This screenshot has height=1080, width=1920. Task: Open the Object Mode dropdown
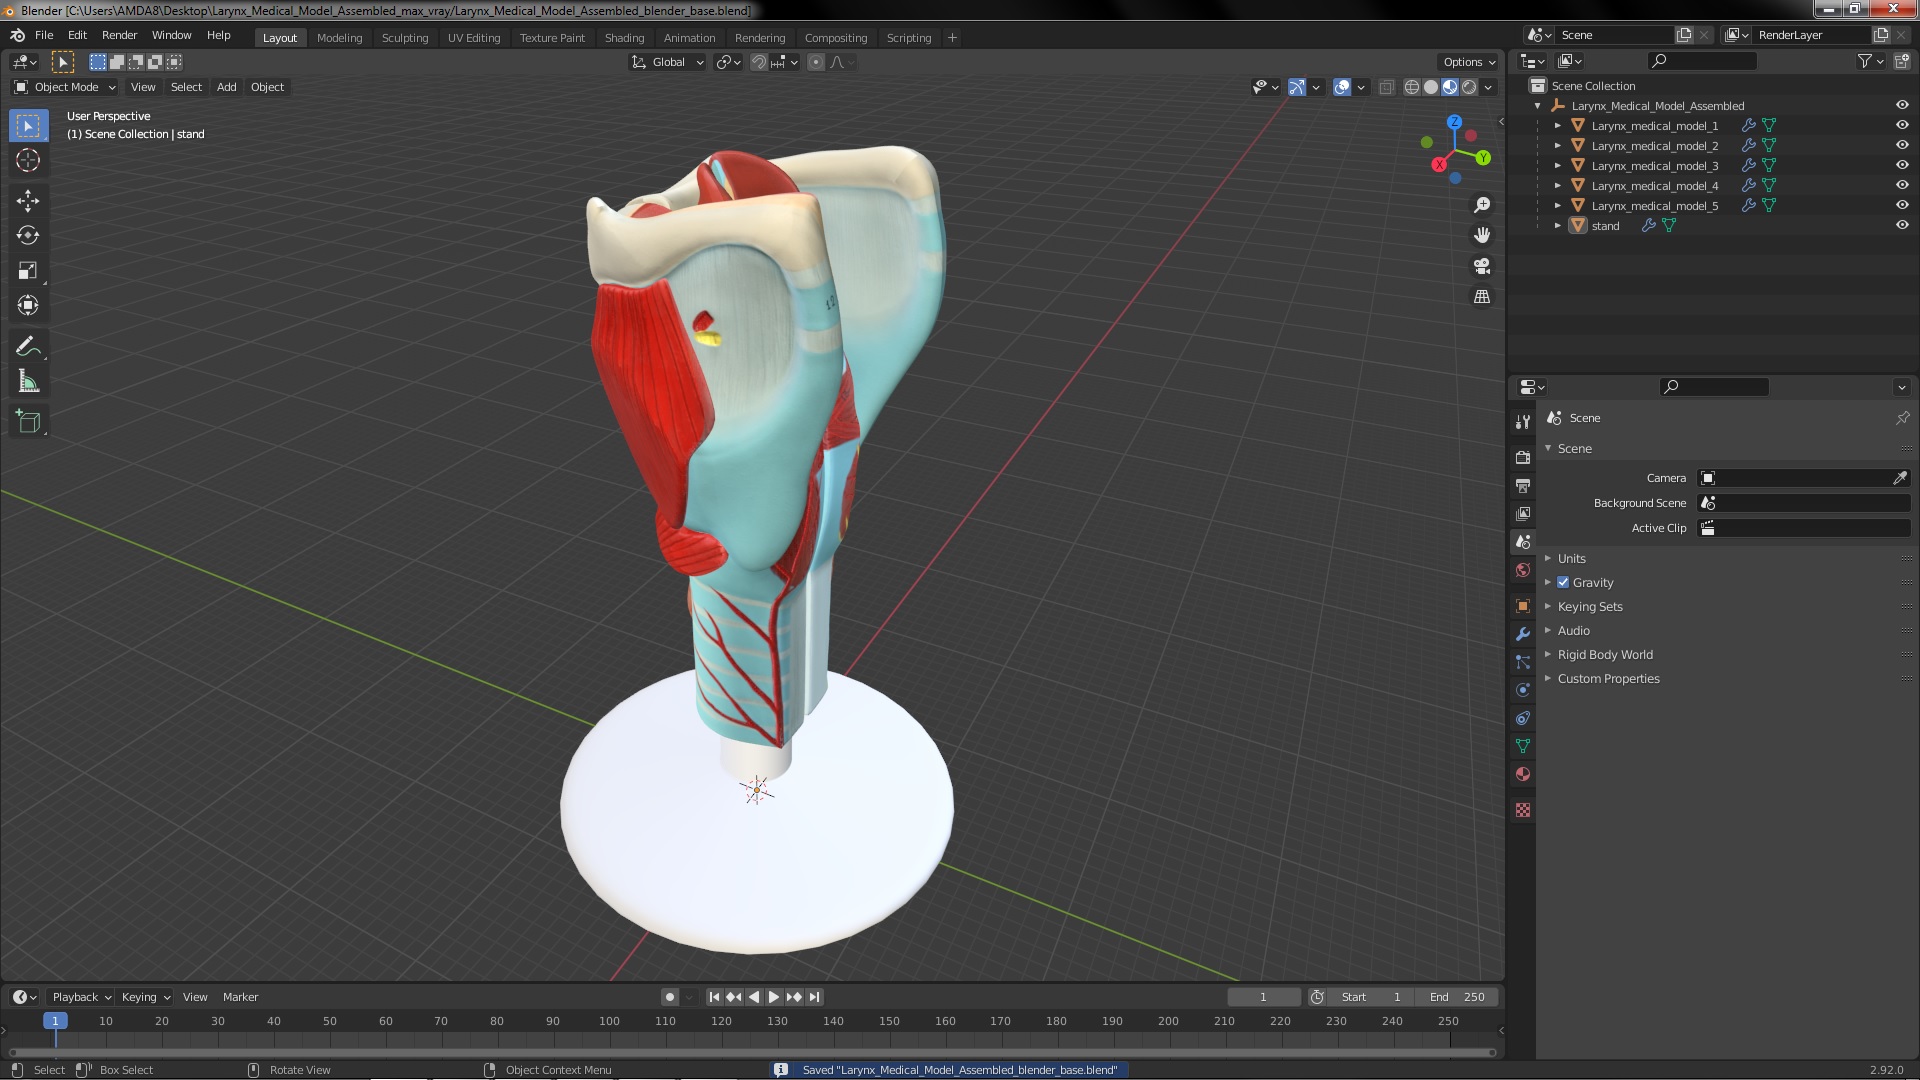tap(65, 87)
